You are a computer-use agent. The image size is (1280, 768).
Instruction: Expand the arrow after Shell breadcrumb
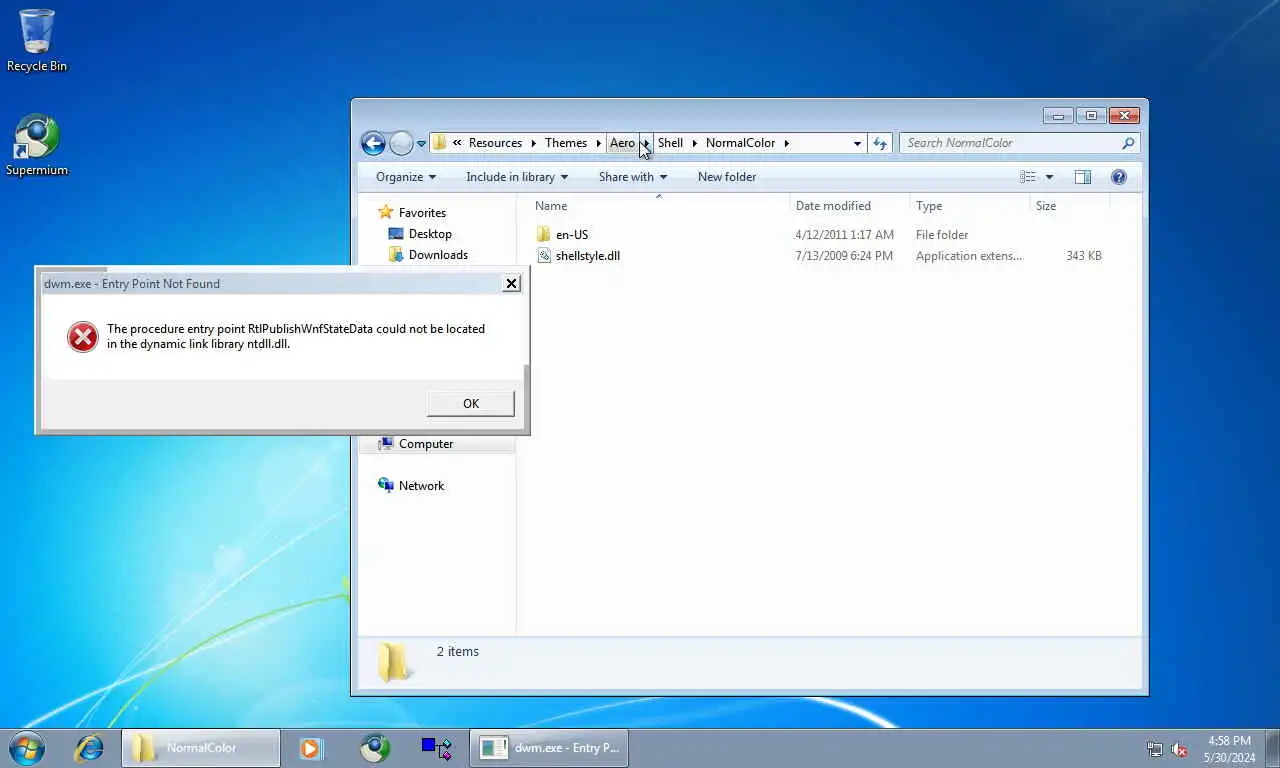tap(694, 143)
